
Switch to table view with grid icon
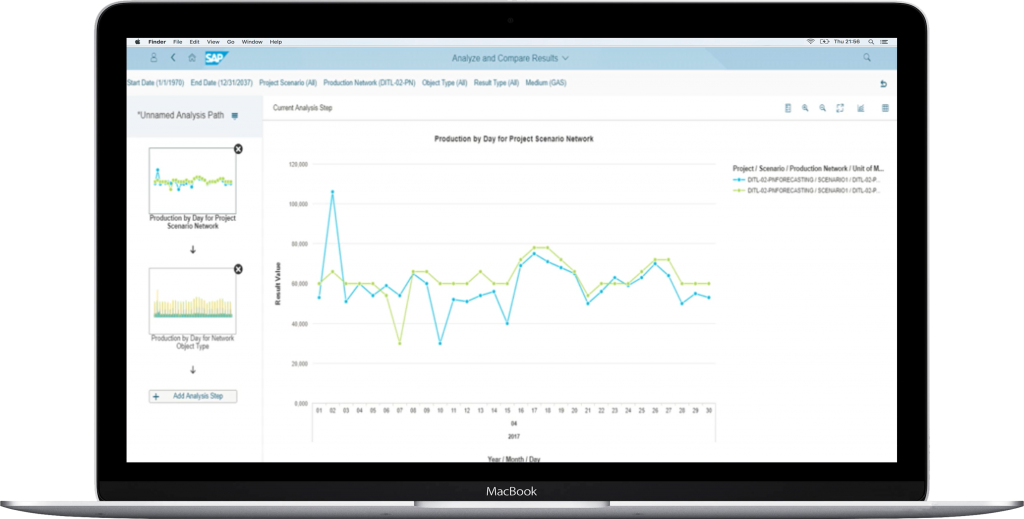885,108
